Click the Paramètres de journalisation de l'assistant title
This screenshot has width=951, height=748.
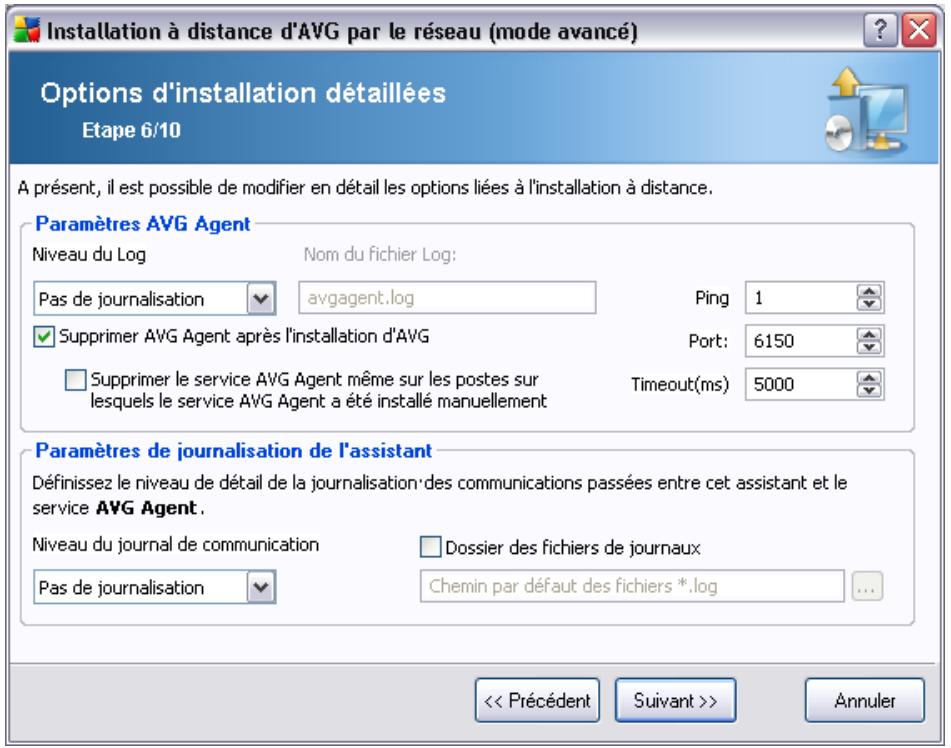(234, 451)
